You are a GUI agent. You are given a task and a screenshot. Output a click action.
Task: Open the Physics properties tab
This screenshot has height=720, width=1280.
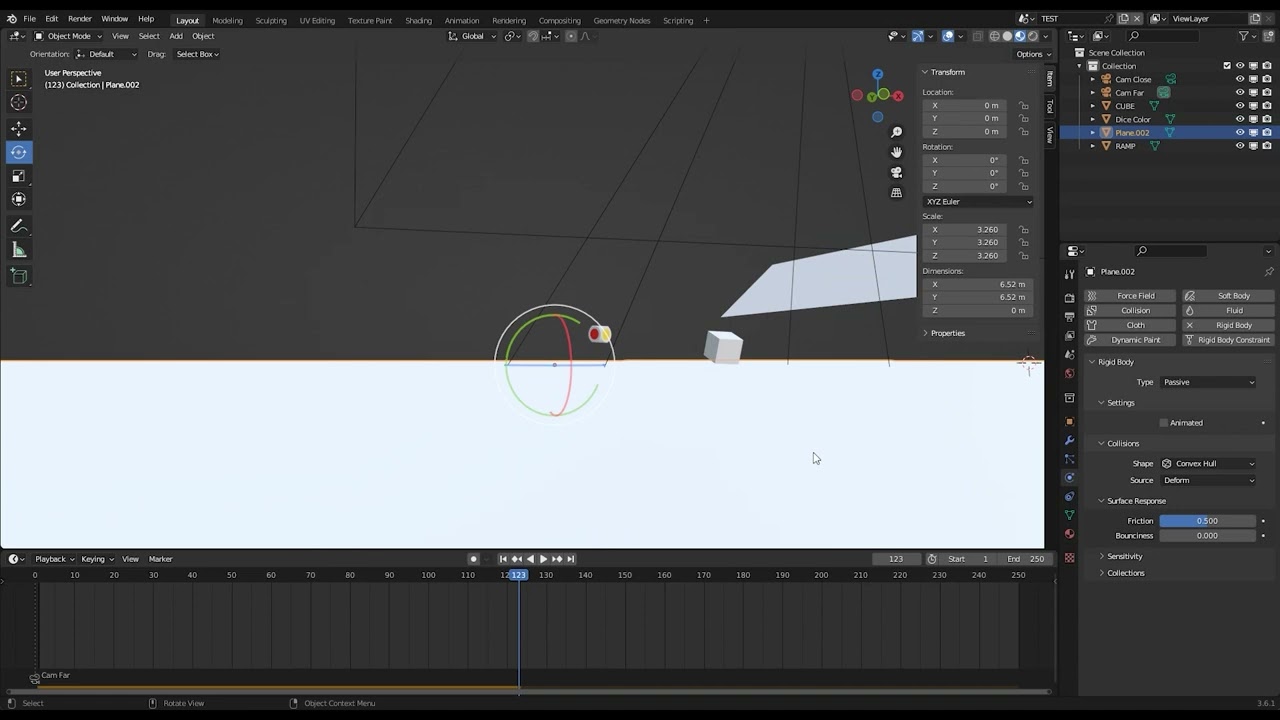click(x=1069, y=477)
